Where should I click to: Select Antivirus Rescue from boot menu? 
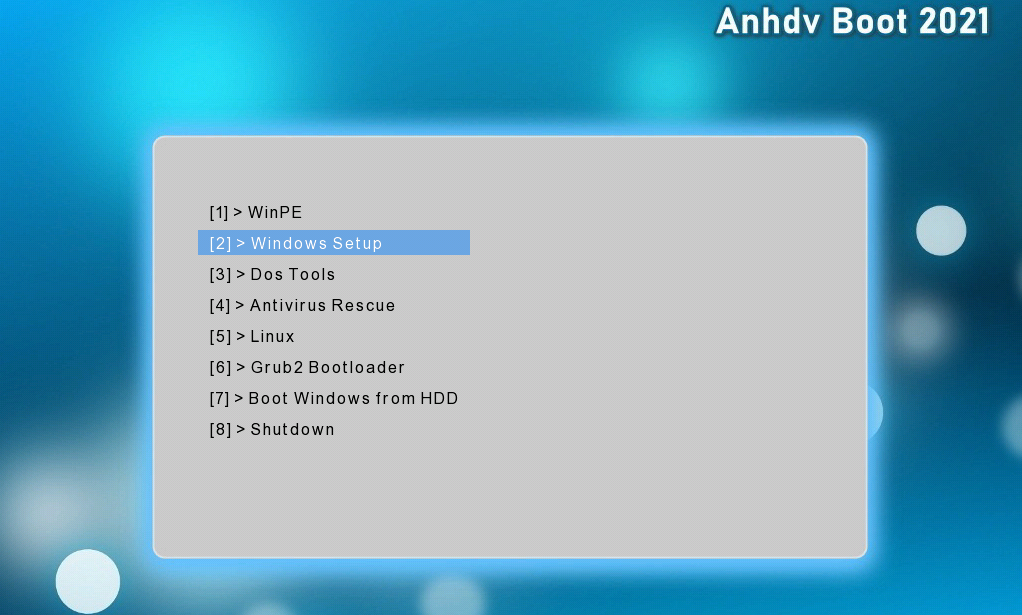(x=302, y=306)
